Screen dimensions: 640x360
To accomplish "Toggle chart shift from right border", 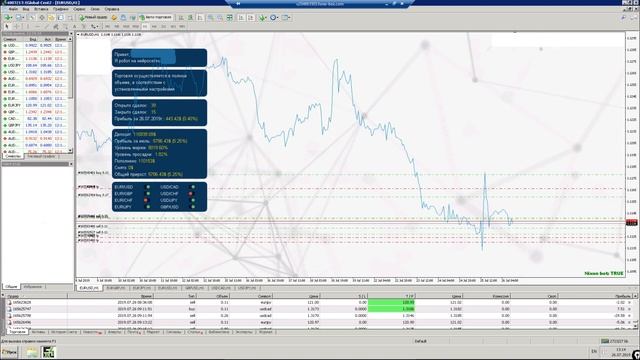I will pyautogui.click(x=251, y=18).
